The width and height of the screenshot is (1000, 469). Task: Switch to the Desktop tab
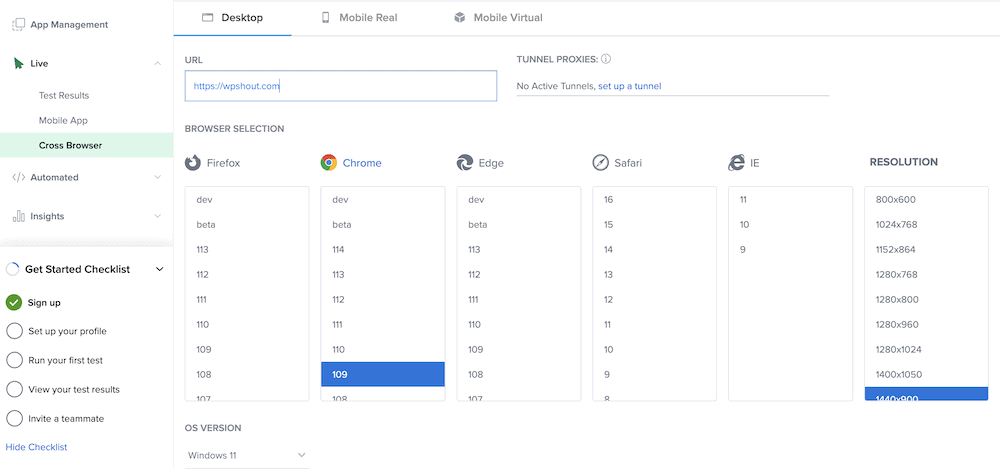point(232,18)
